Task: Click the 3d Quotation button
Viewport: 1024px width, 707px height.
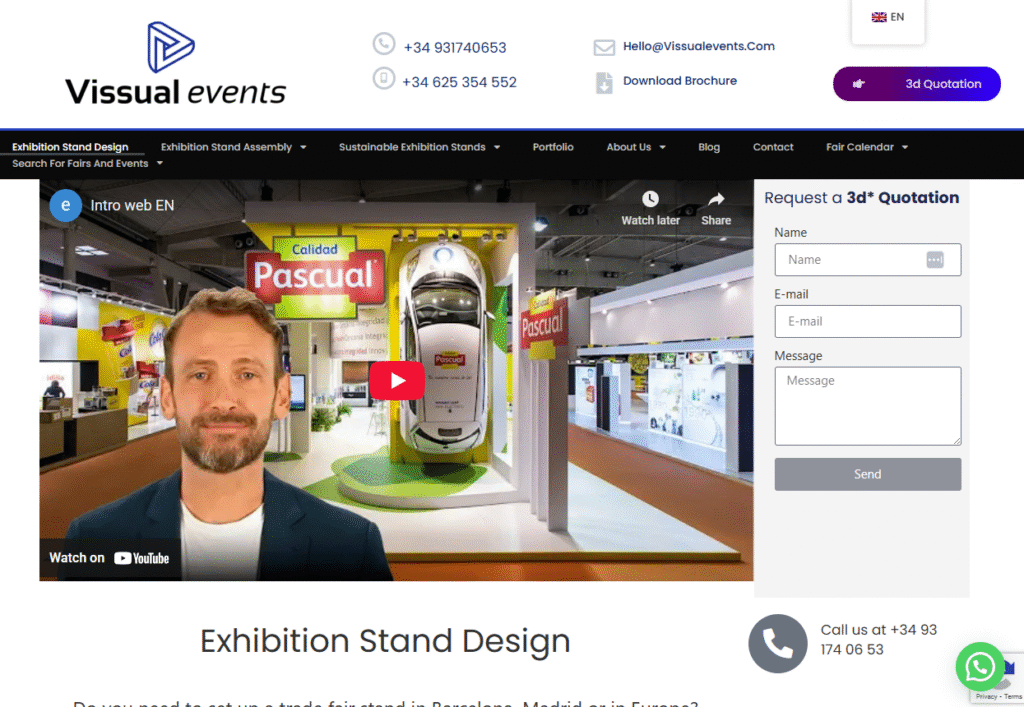Action: tap(916, 84)
